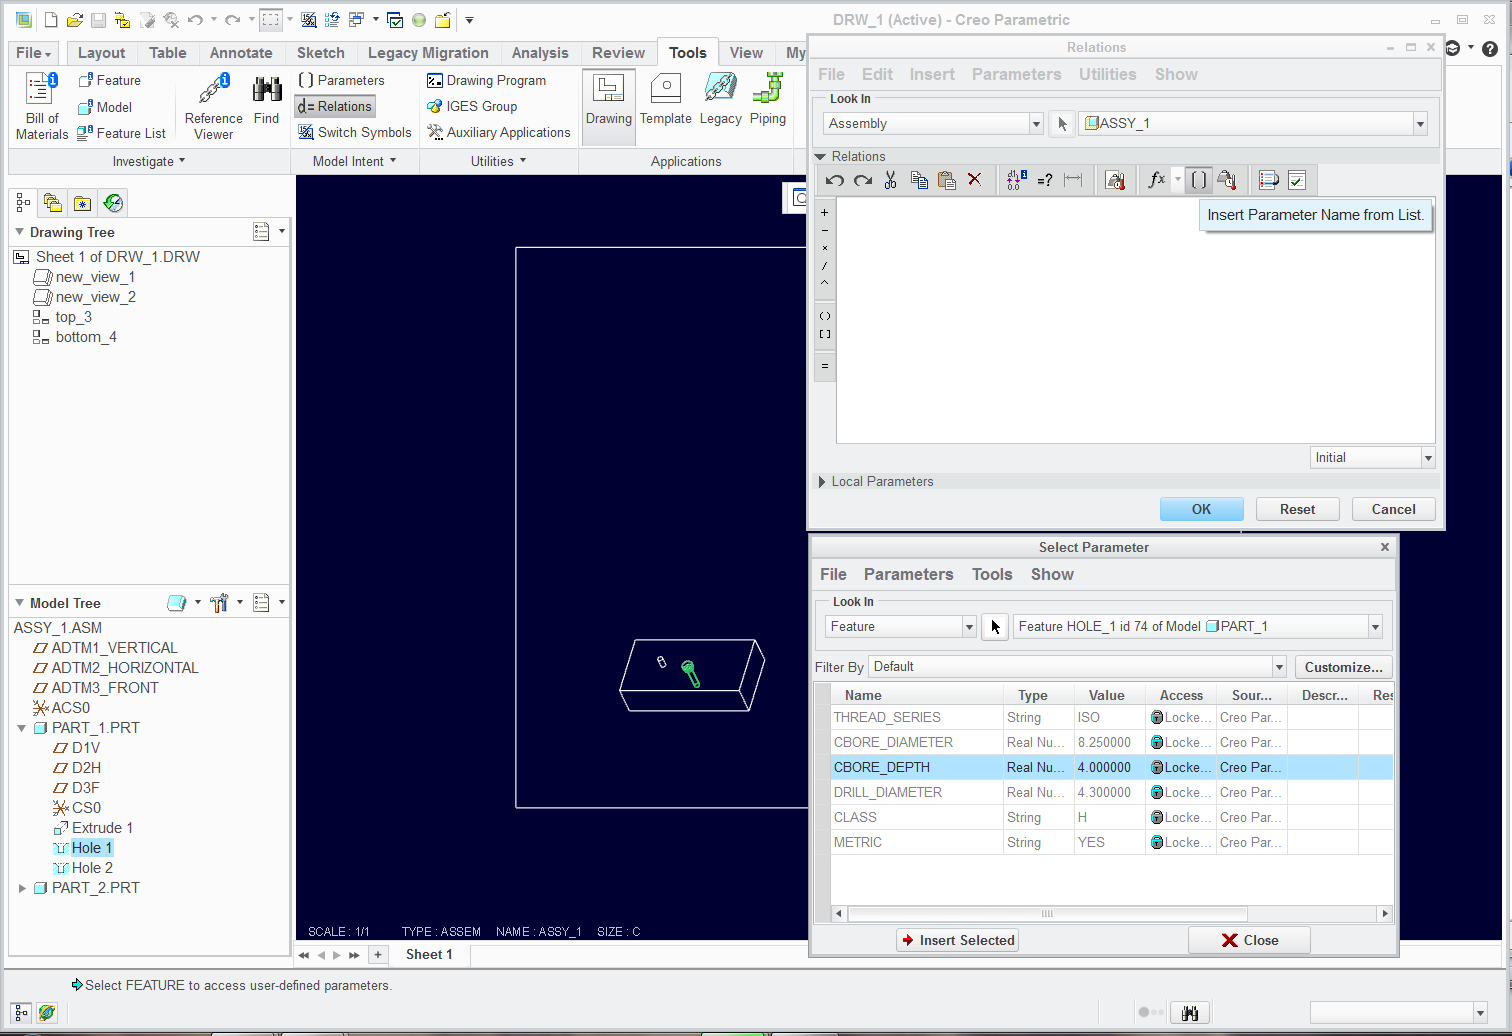Screen dimensions: 1512x1036
Task: Click the evaluate expression '=?' icon
Action: (1045, 180)
